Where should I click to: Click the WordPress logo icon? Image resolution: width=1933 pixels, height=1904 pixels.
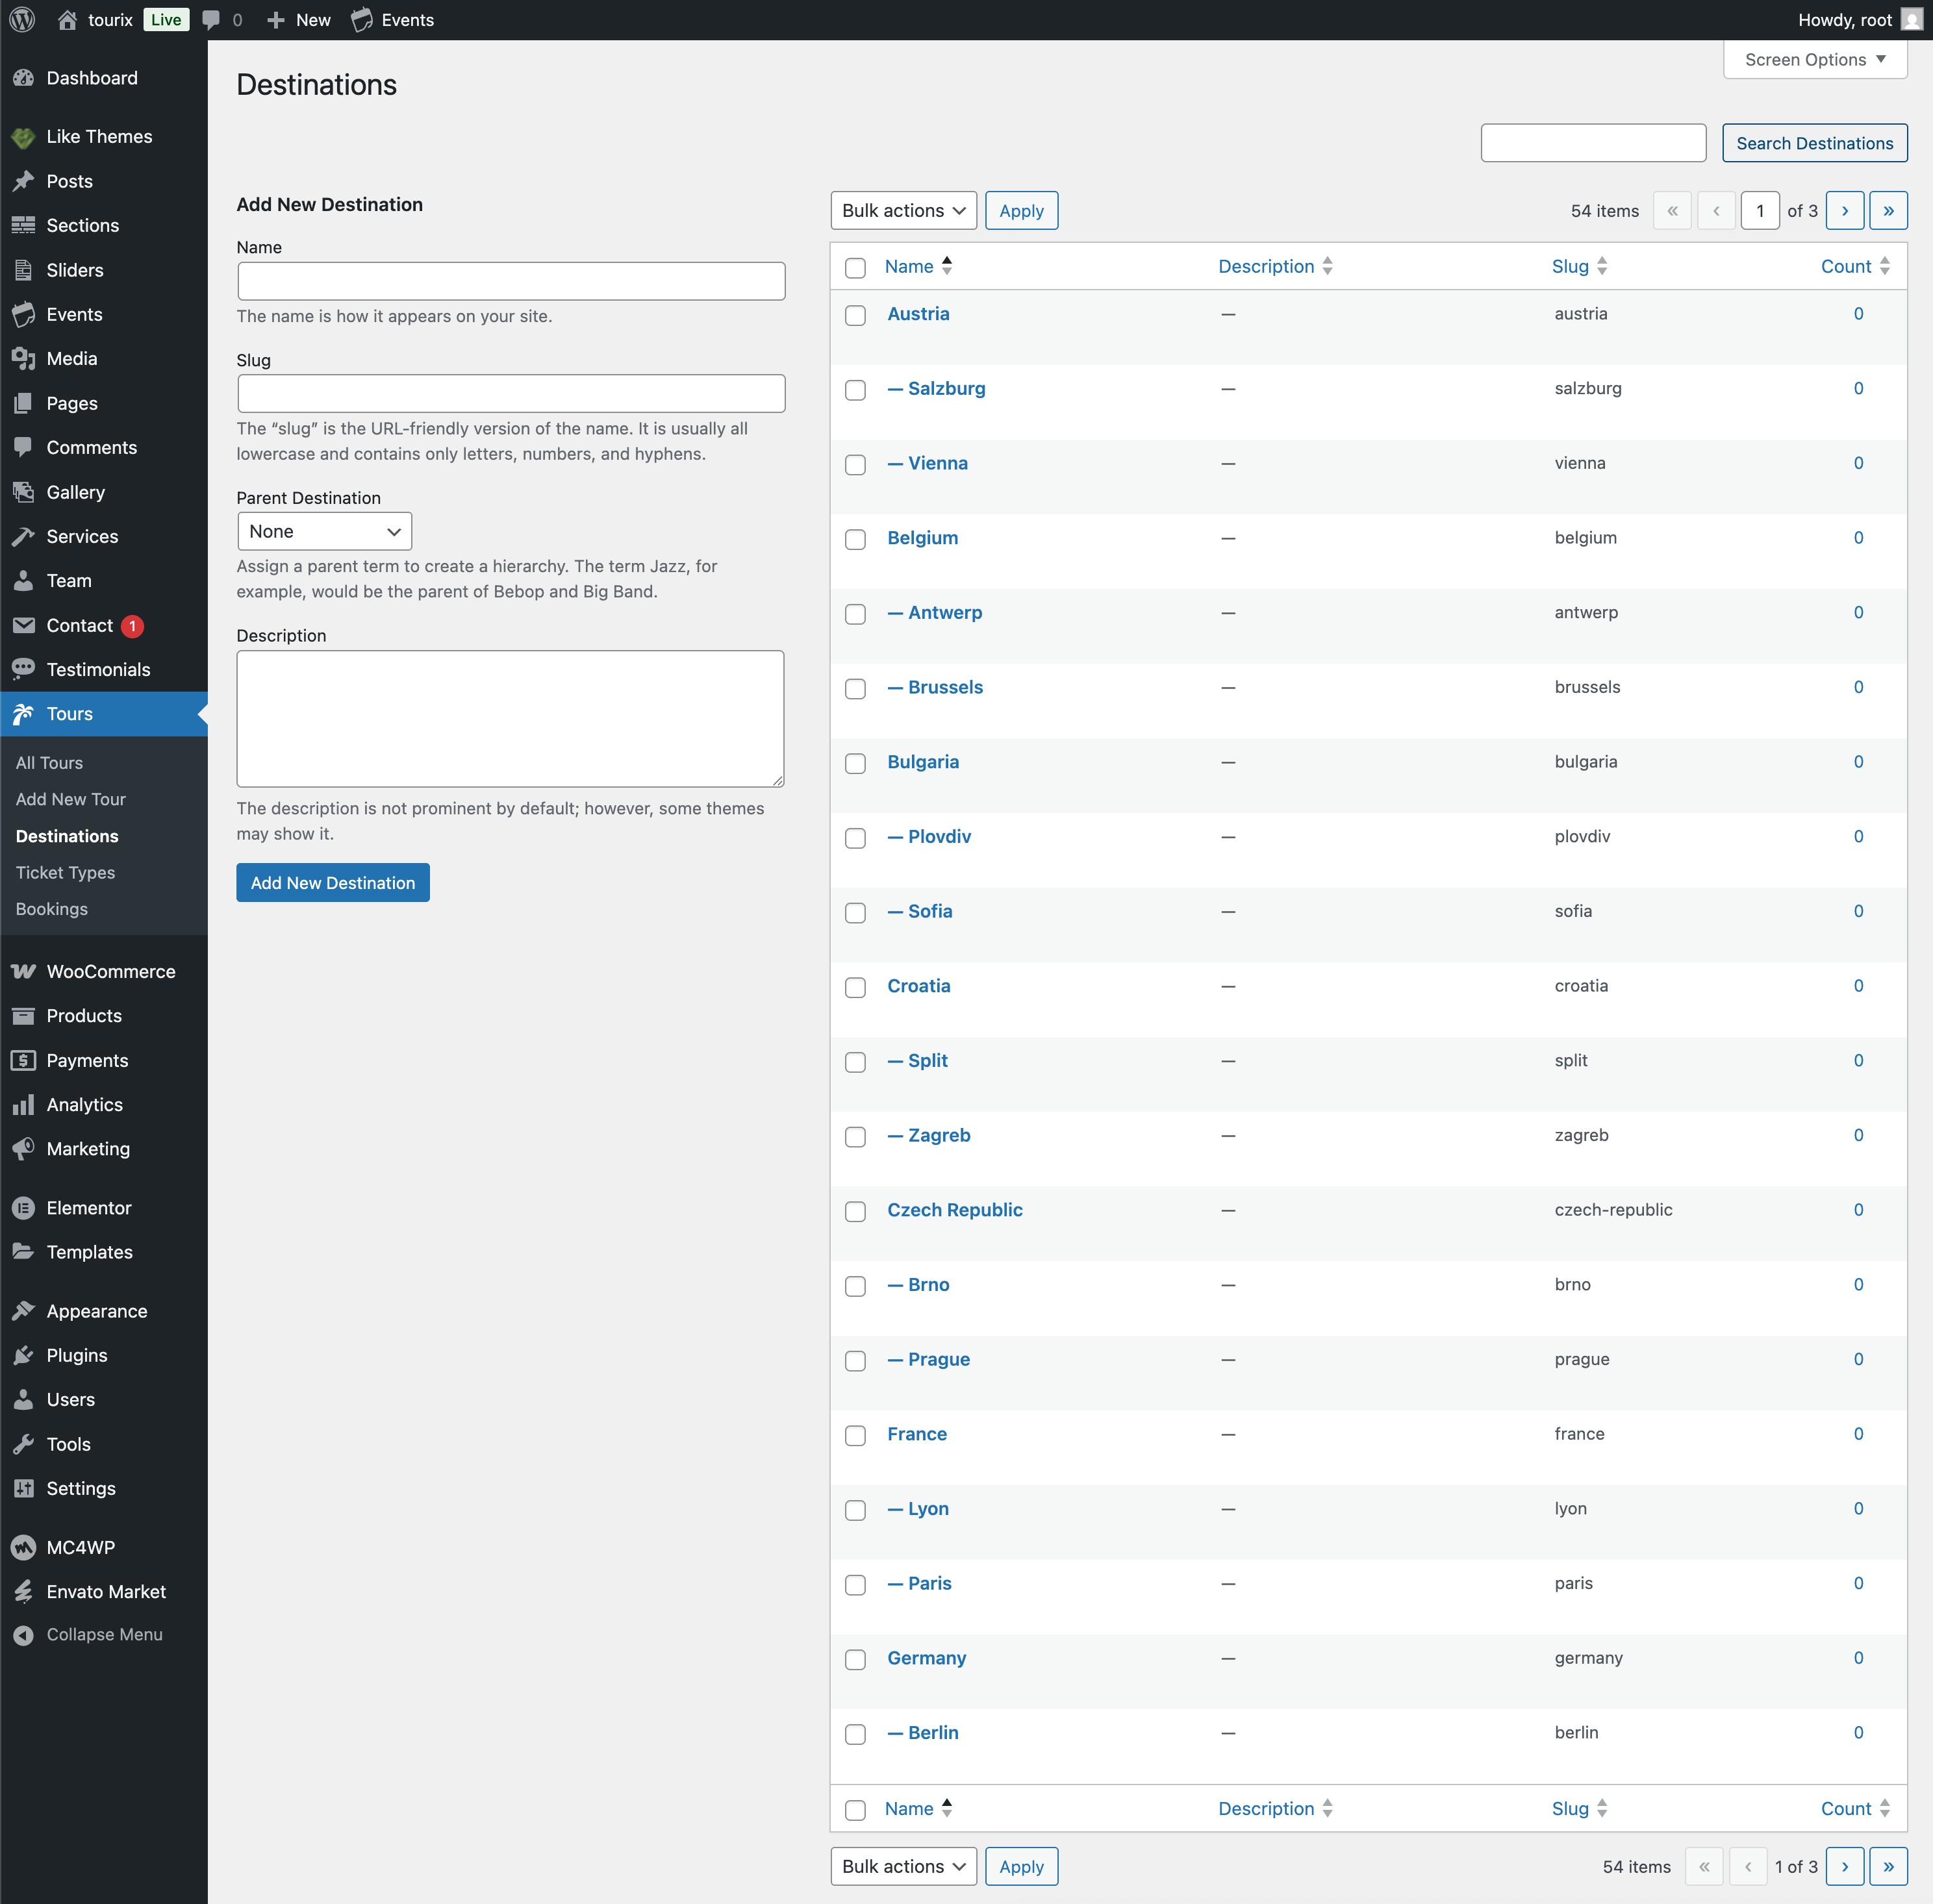point(22,20)
